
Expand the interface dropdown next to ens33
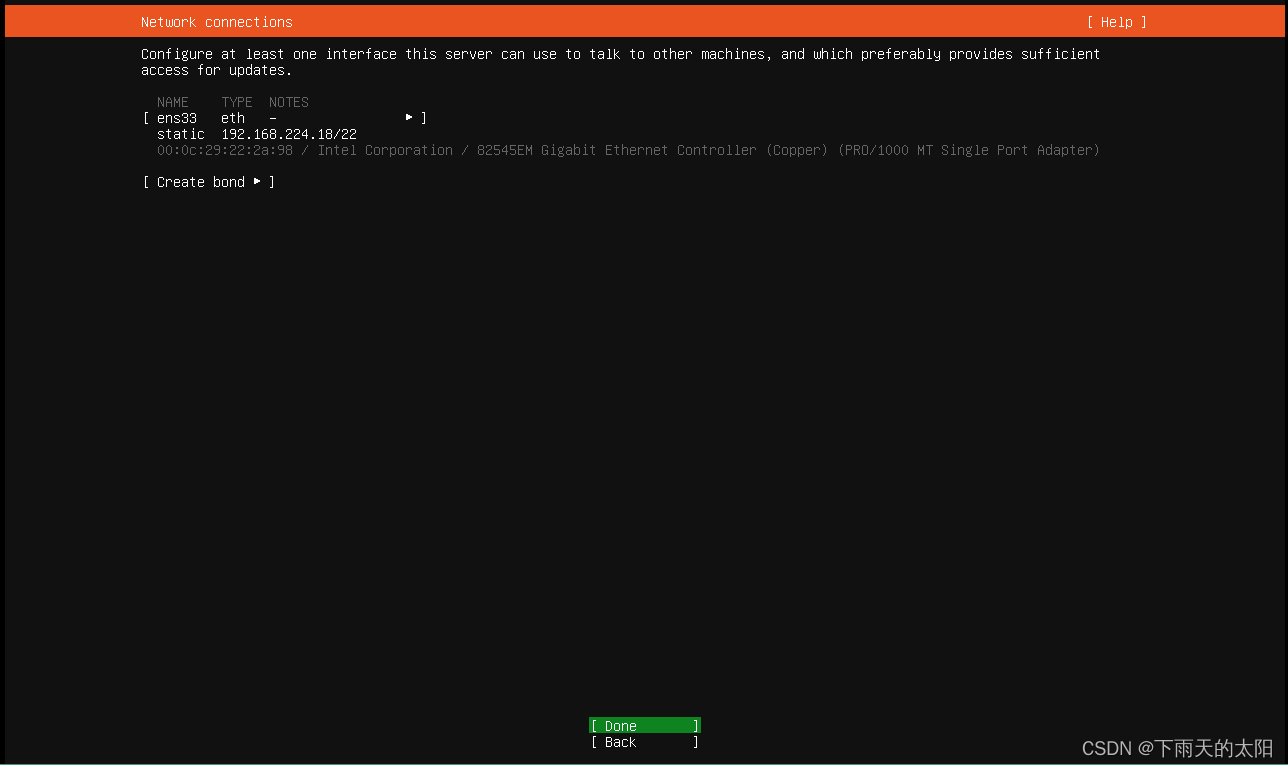tap(409, 117)
